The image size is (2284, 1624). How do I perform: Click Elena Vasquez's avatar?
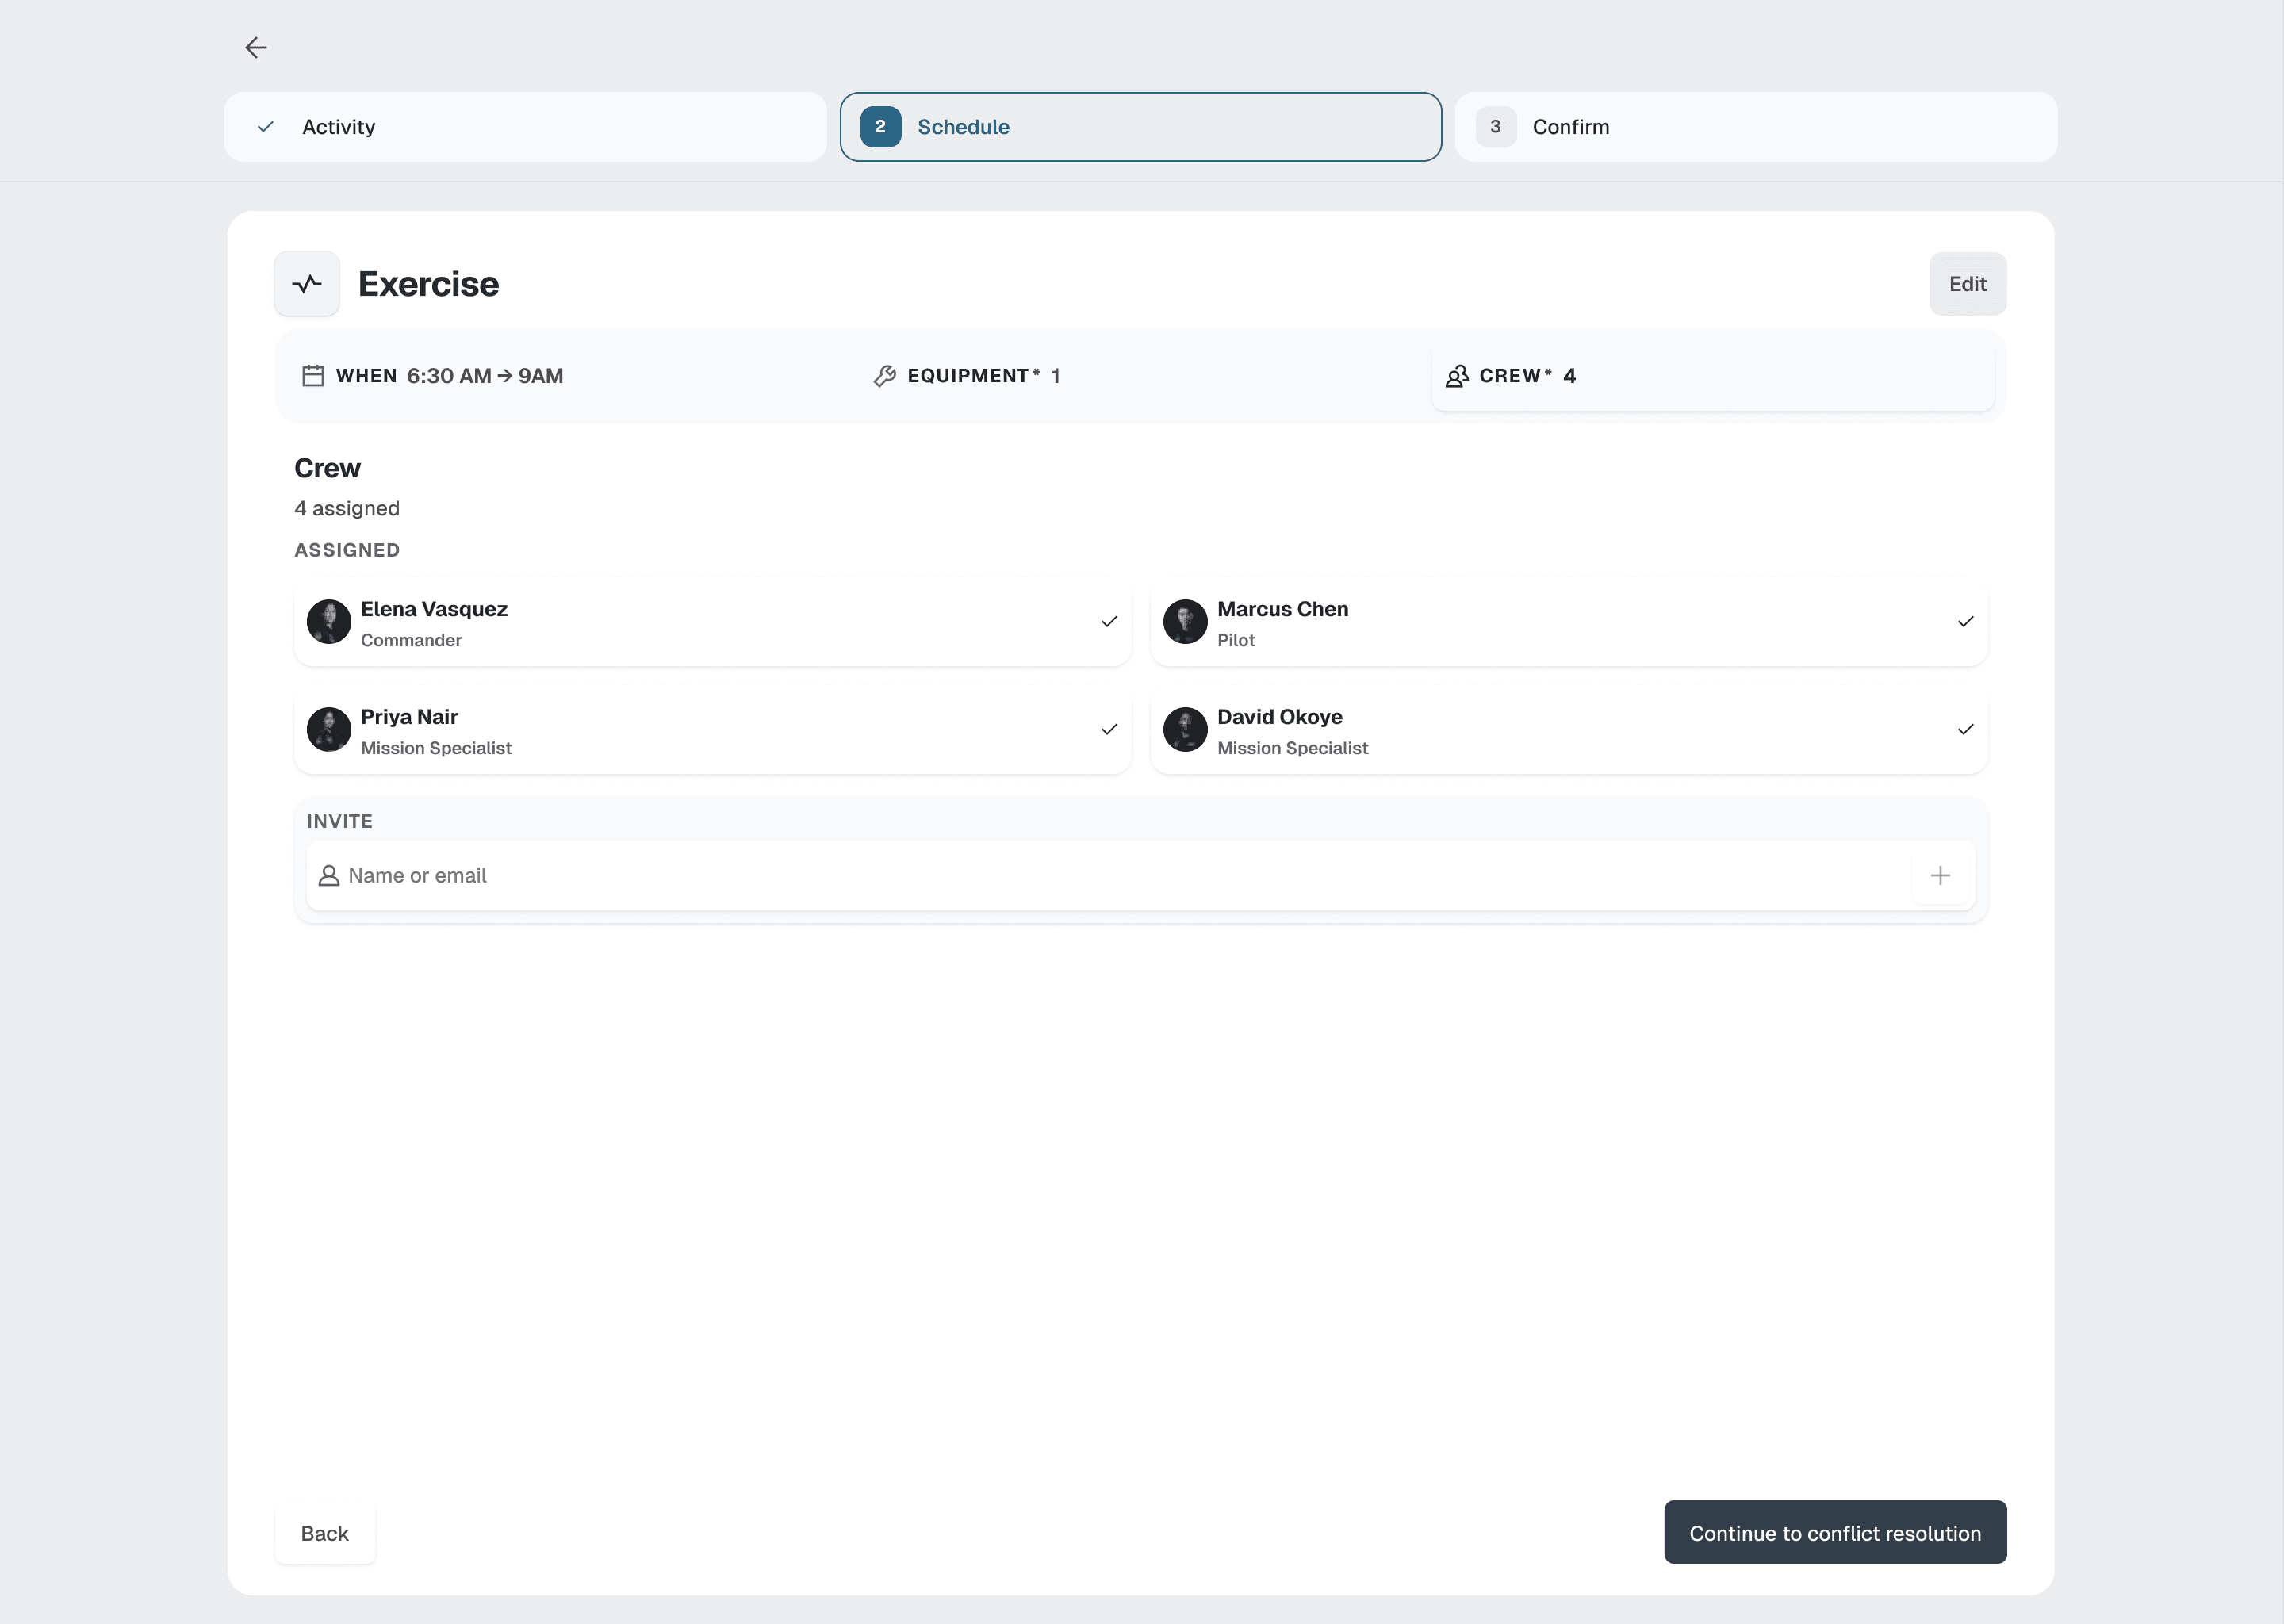point(329,622)
